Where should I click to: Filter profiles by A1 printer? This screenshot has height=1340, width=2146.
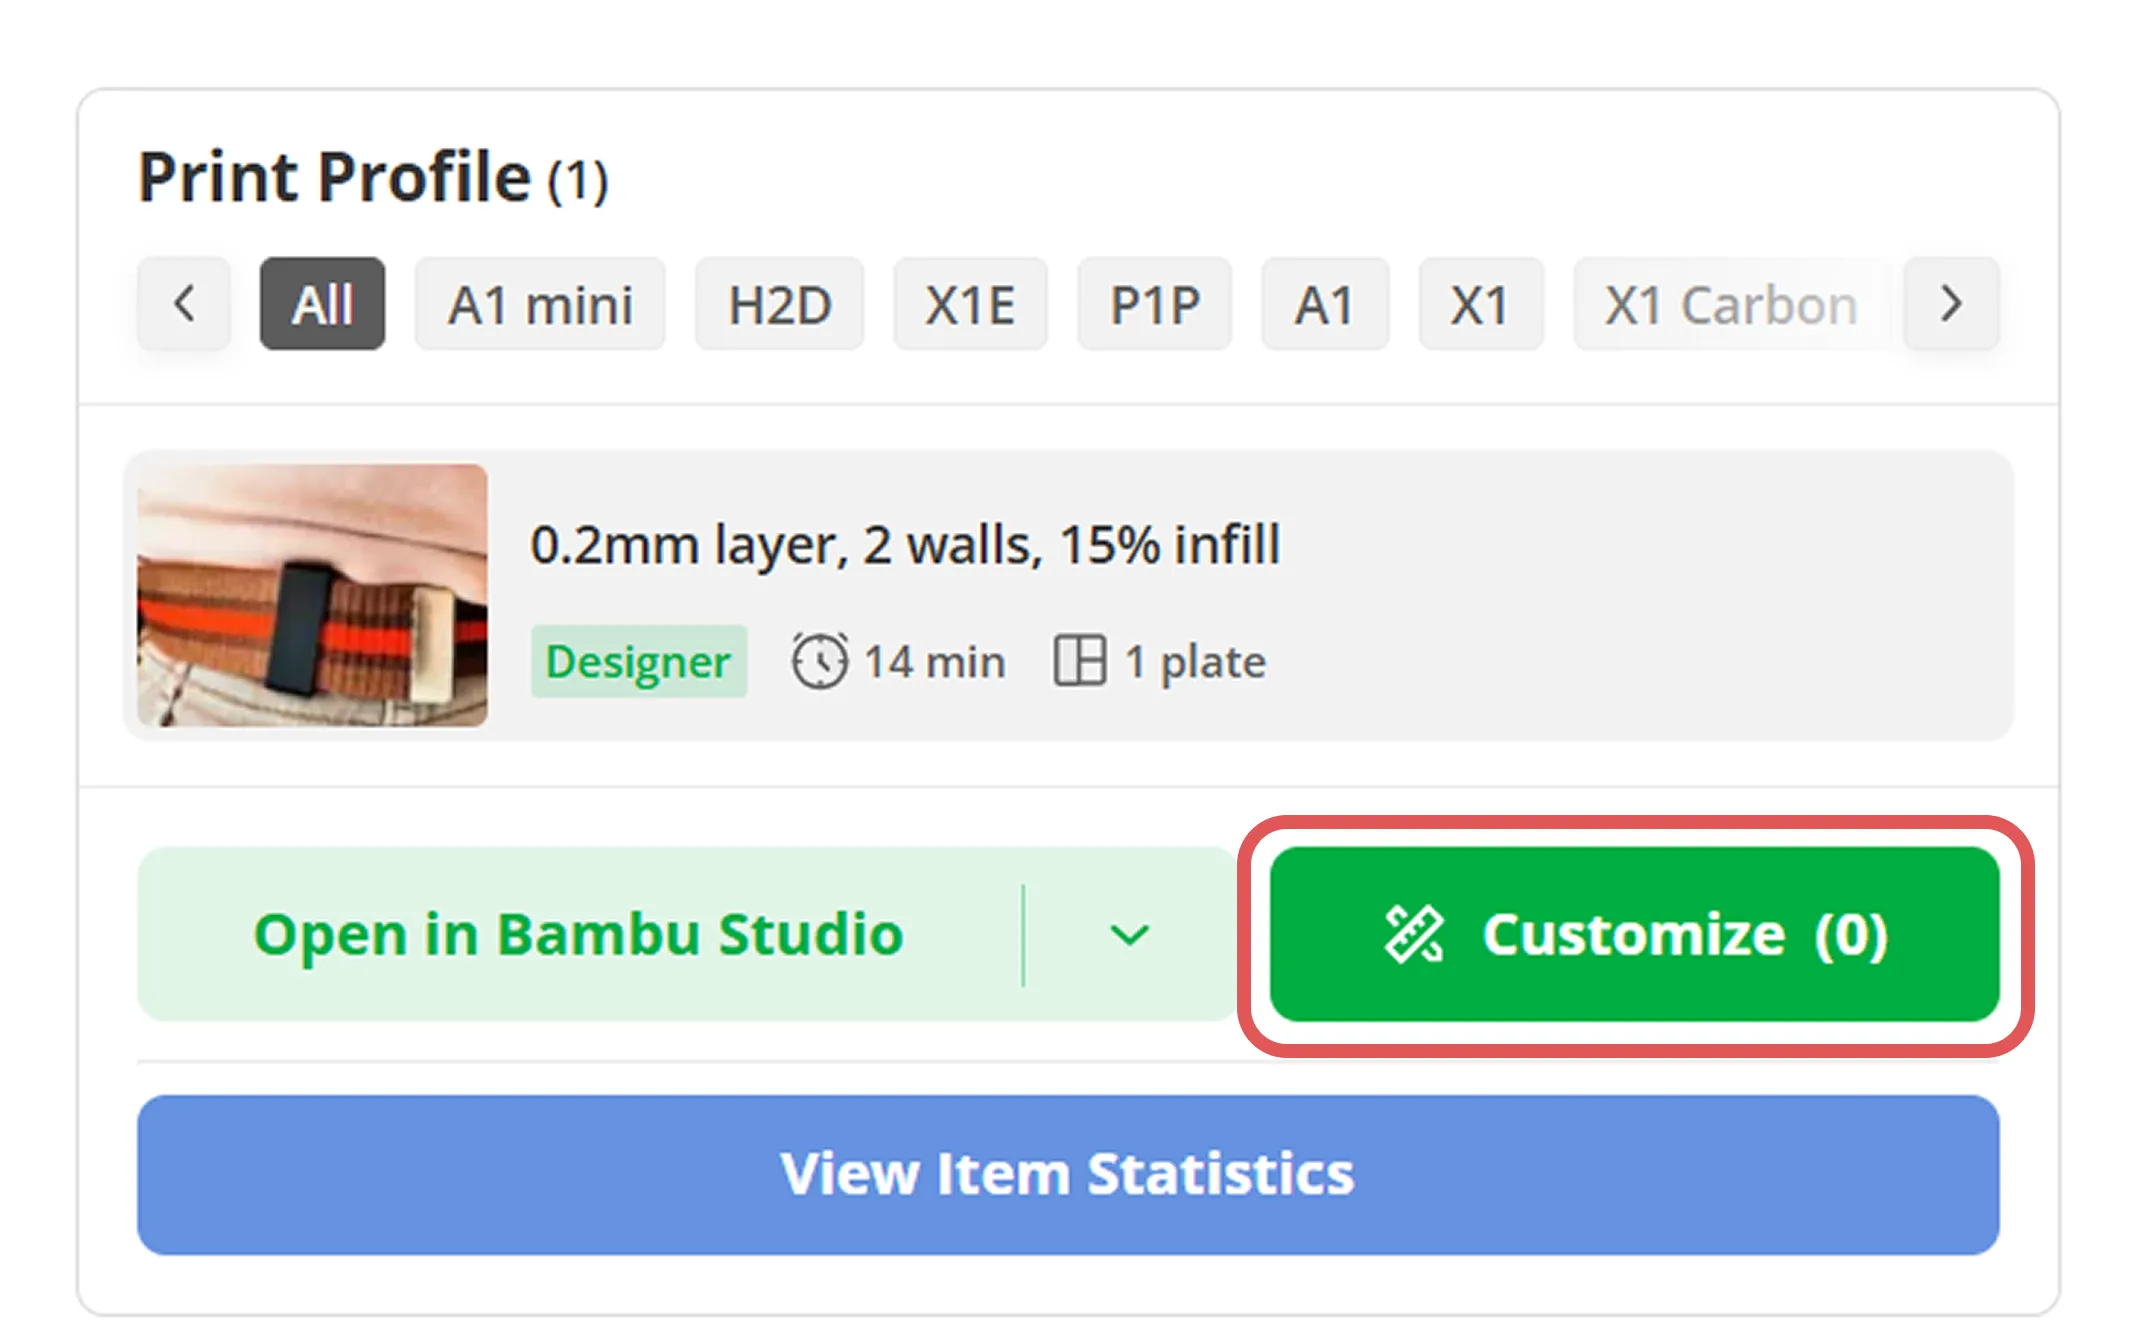click(x=1325, y=304)
